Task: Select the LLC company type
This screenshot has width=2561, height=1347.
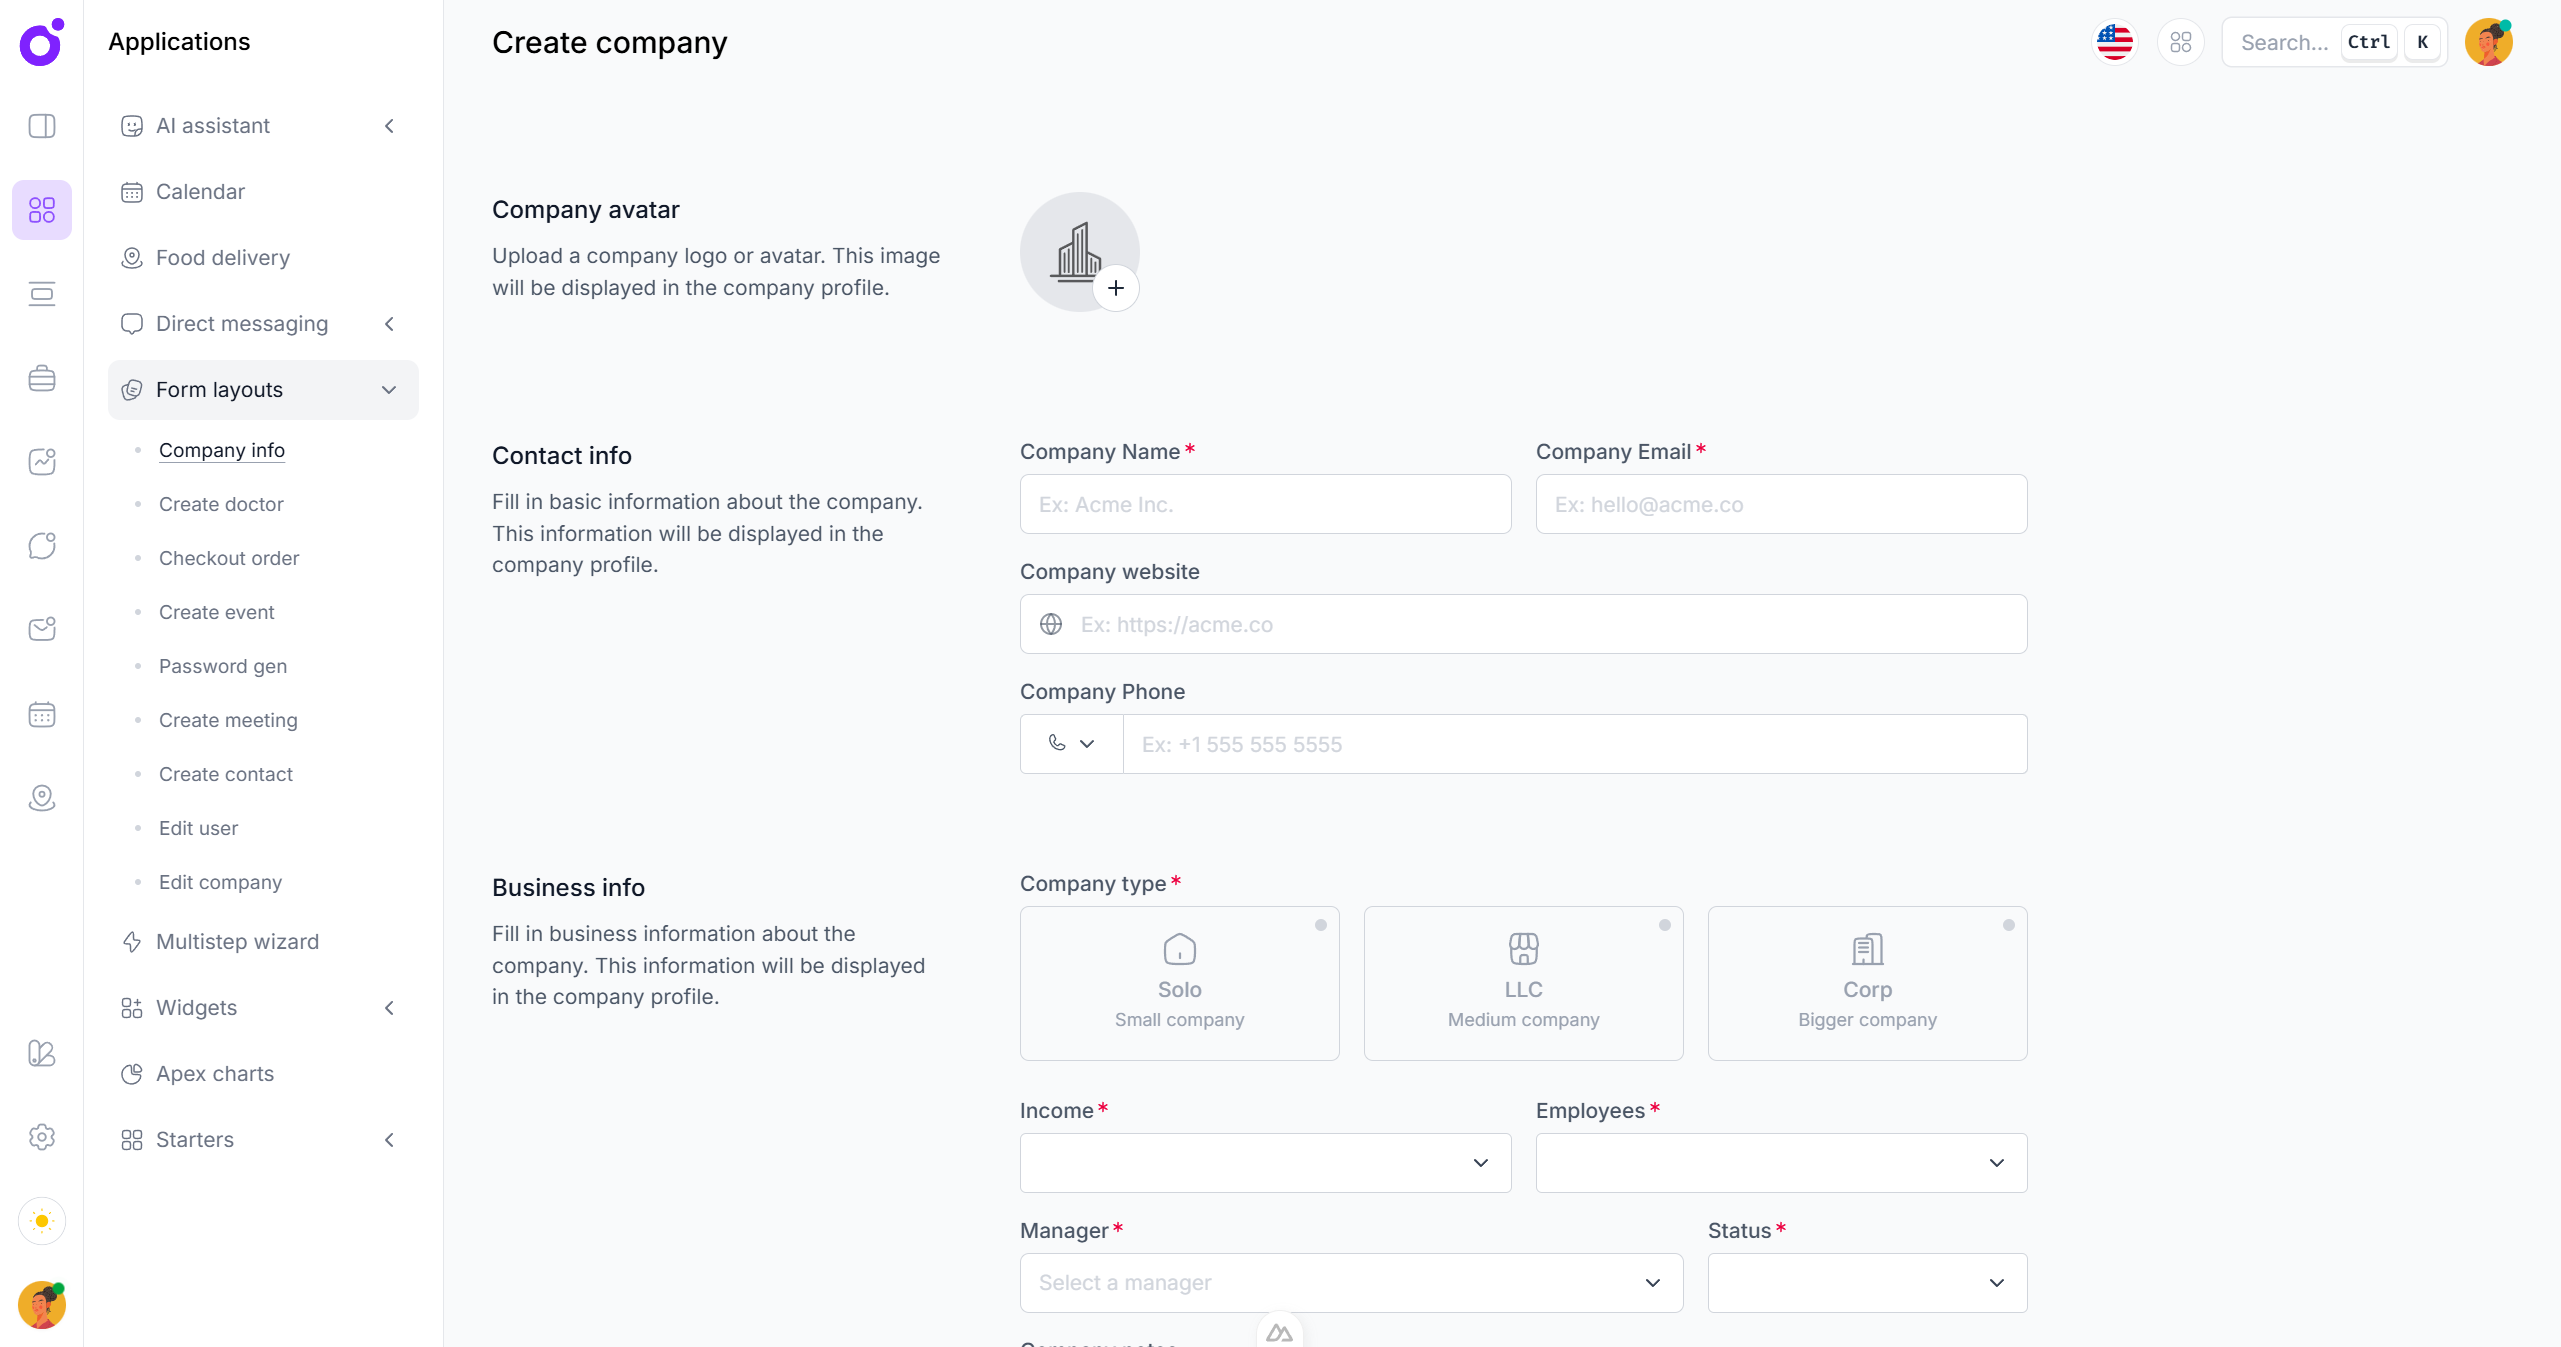Action: click(x=1523, y=983)
